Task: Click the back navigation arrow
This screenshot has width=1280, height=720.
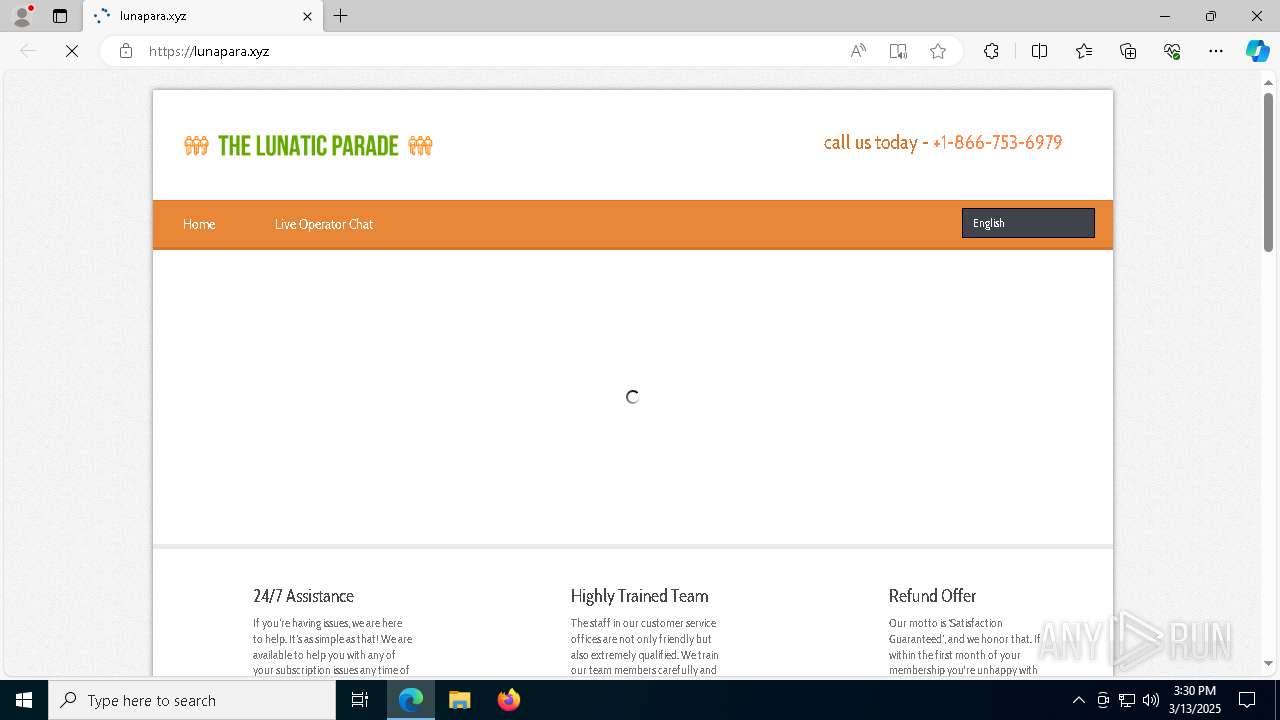Action: pyautogui.click(x=28, y=51)
